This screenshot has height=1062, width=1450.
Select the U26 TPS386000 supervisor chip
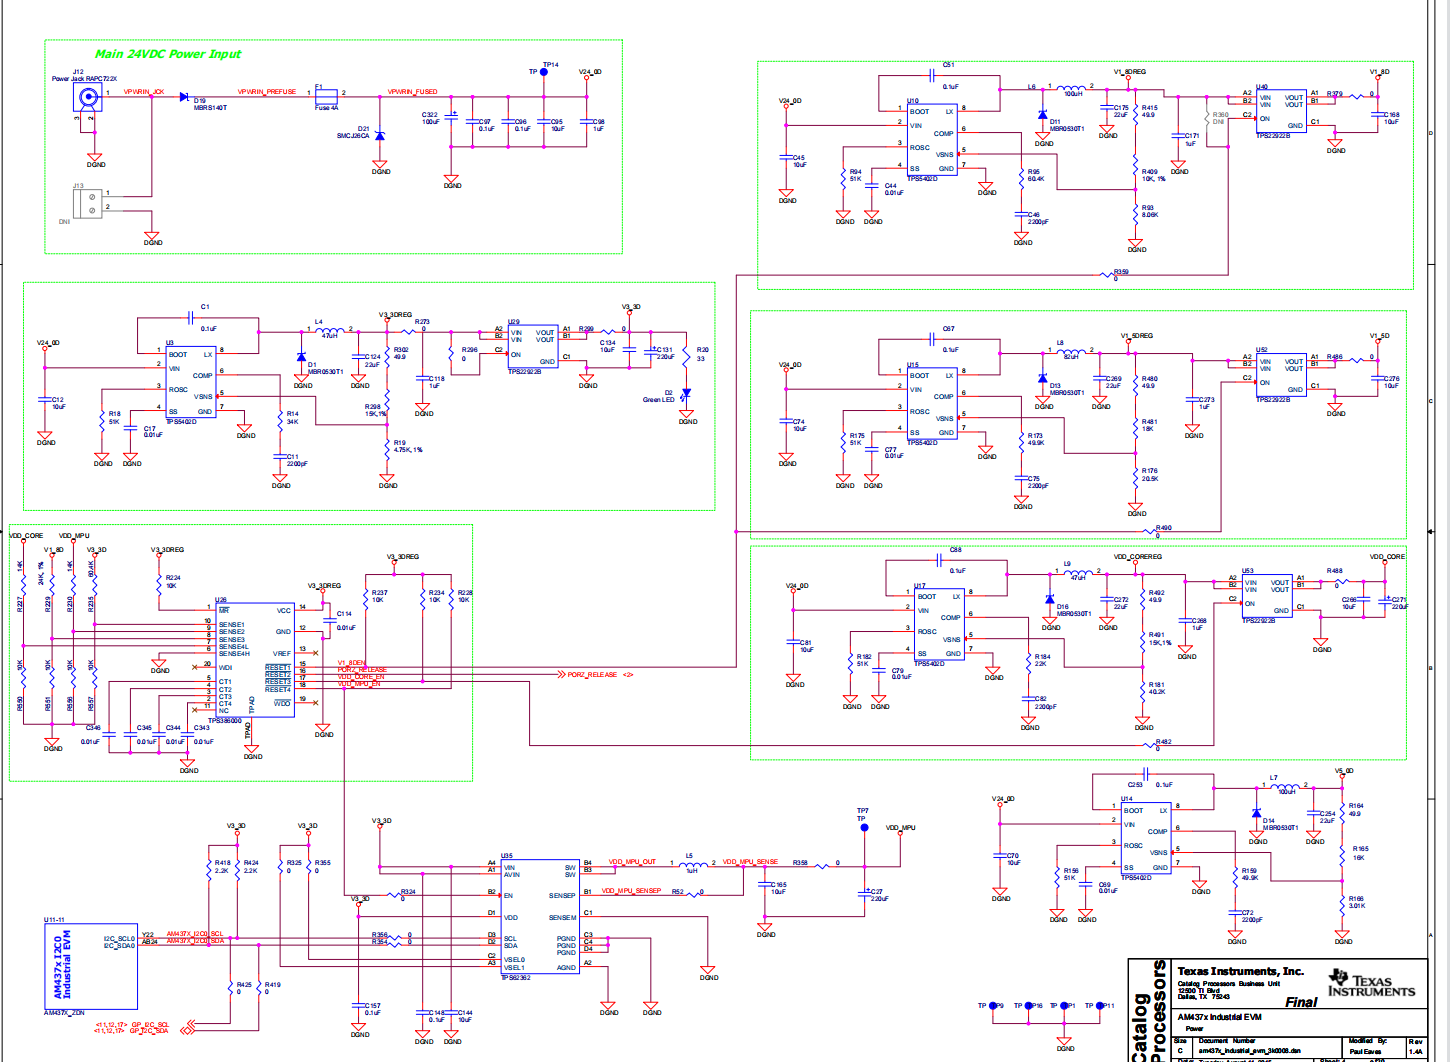click(255, 659)
